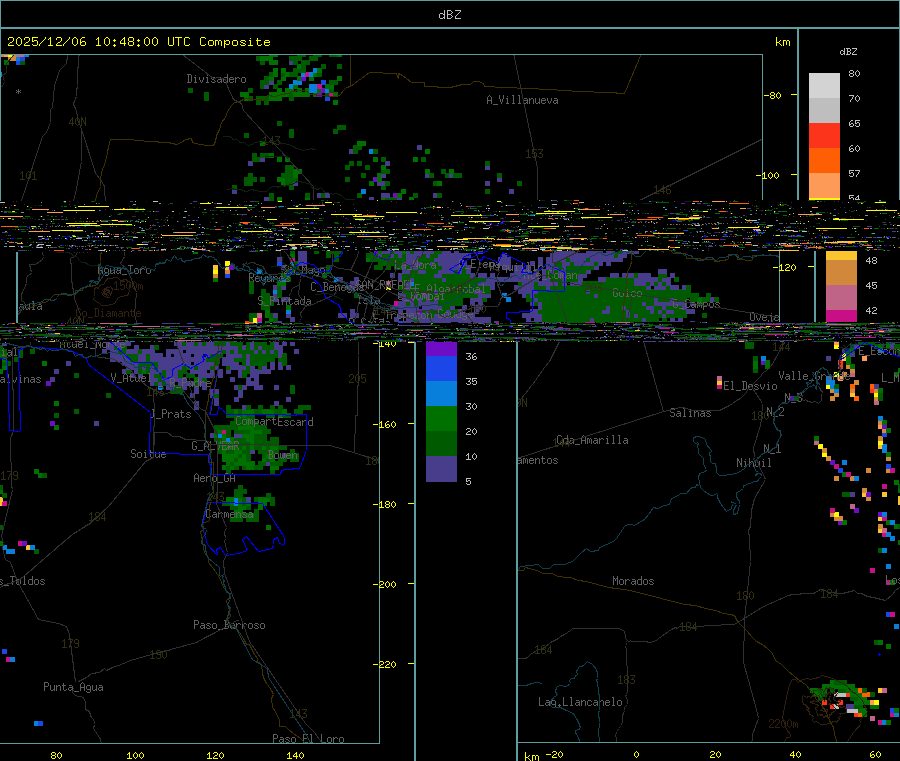The width and height of the screenshot is (900, 761).
Task: Click the -200 axis tick label
Action: click(385, 584)
